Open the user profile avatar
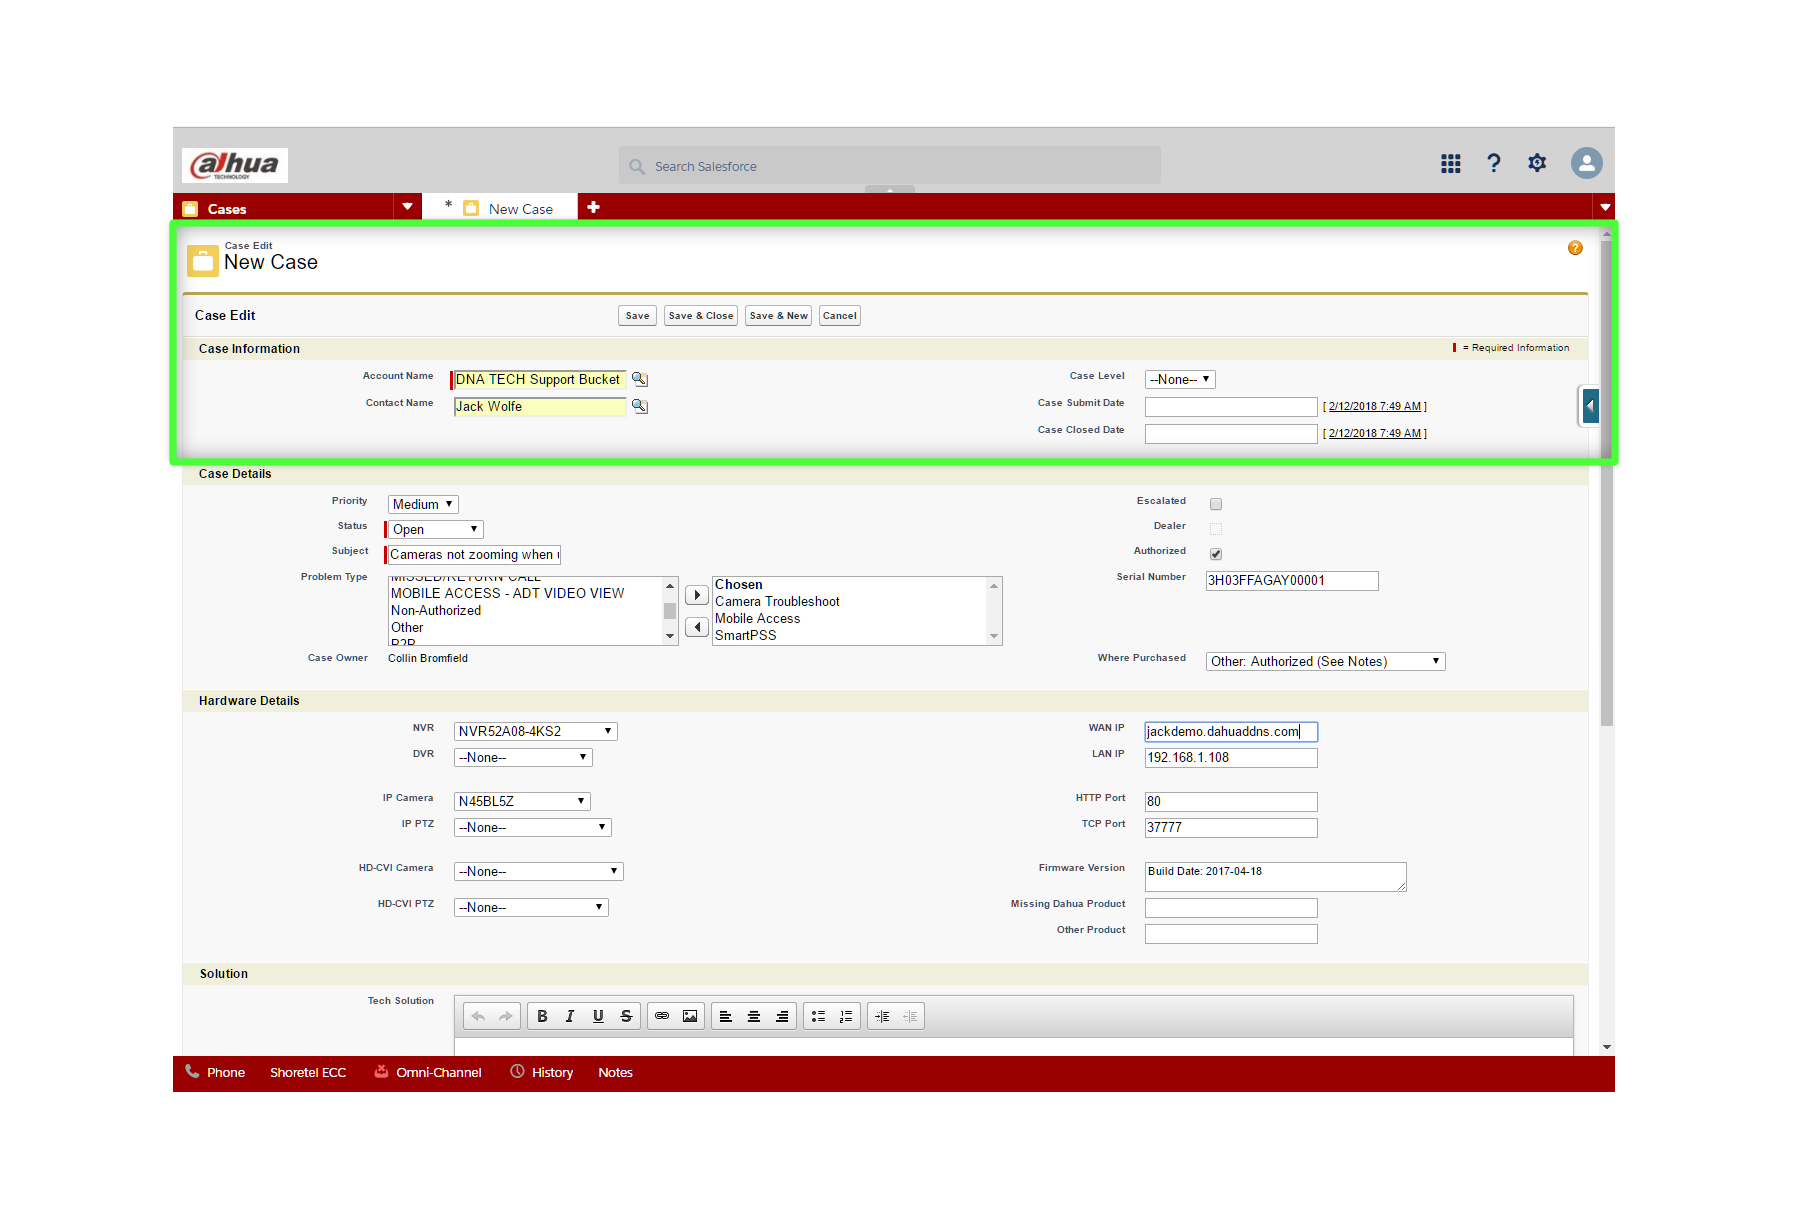Viewport: 1800px width, 1205px height. pos(1586,163)
